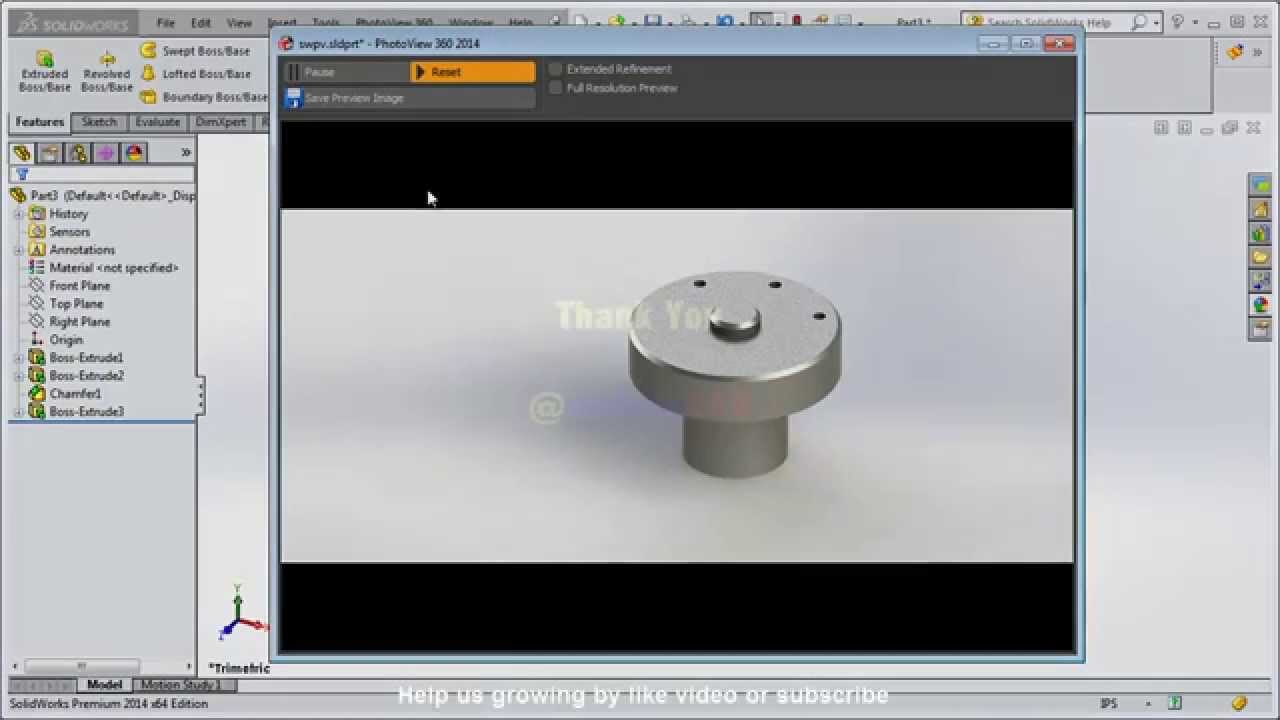Choose the Swept Boss/Base feature
The width and height of the screenshot is (1280, 720).
195,51
